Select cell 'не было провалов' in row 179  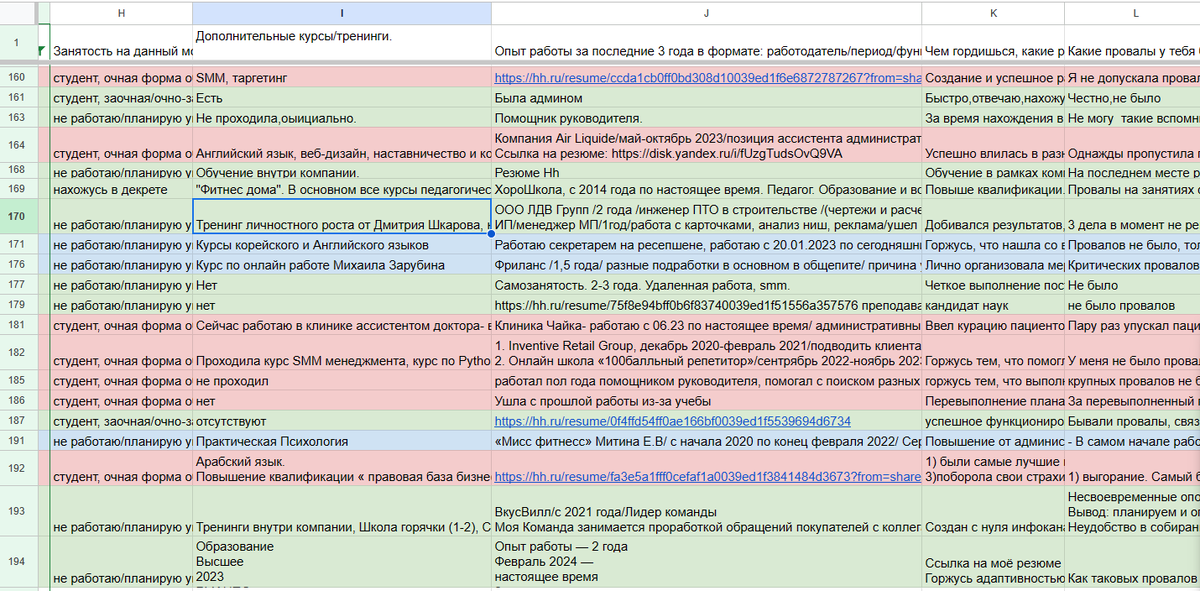click(x=1132, y=305)
